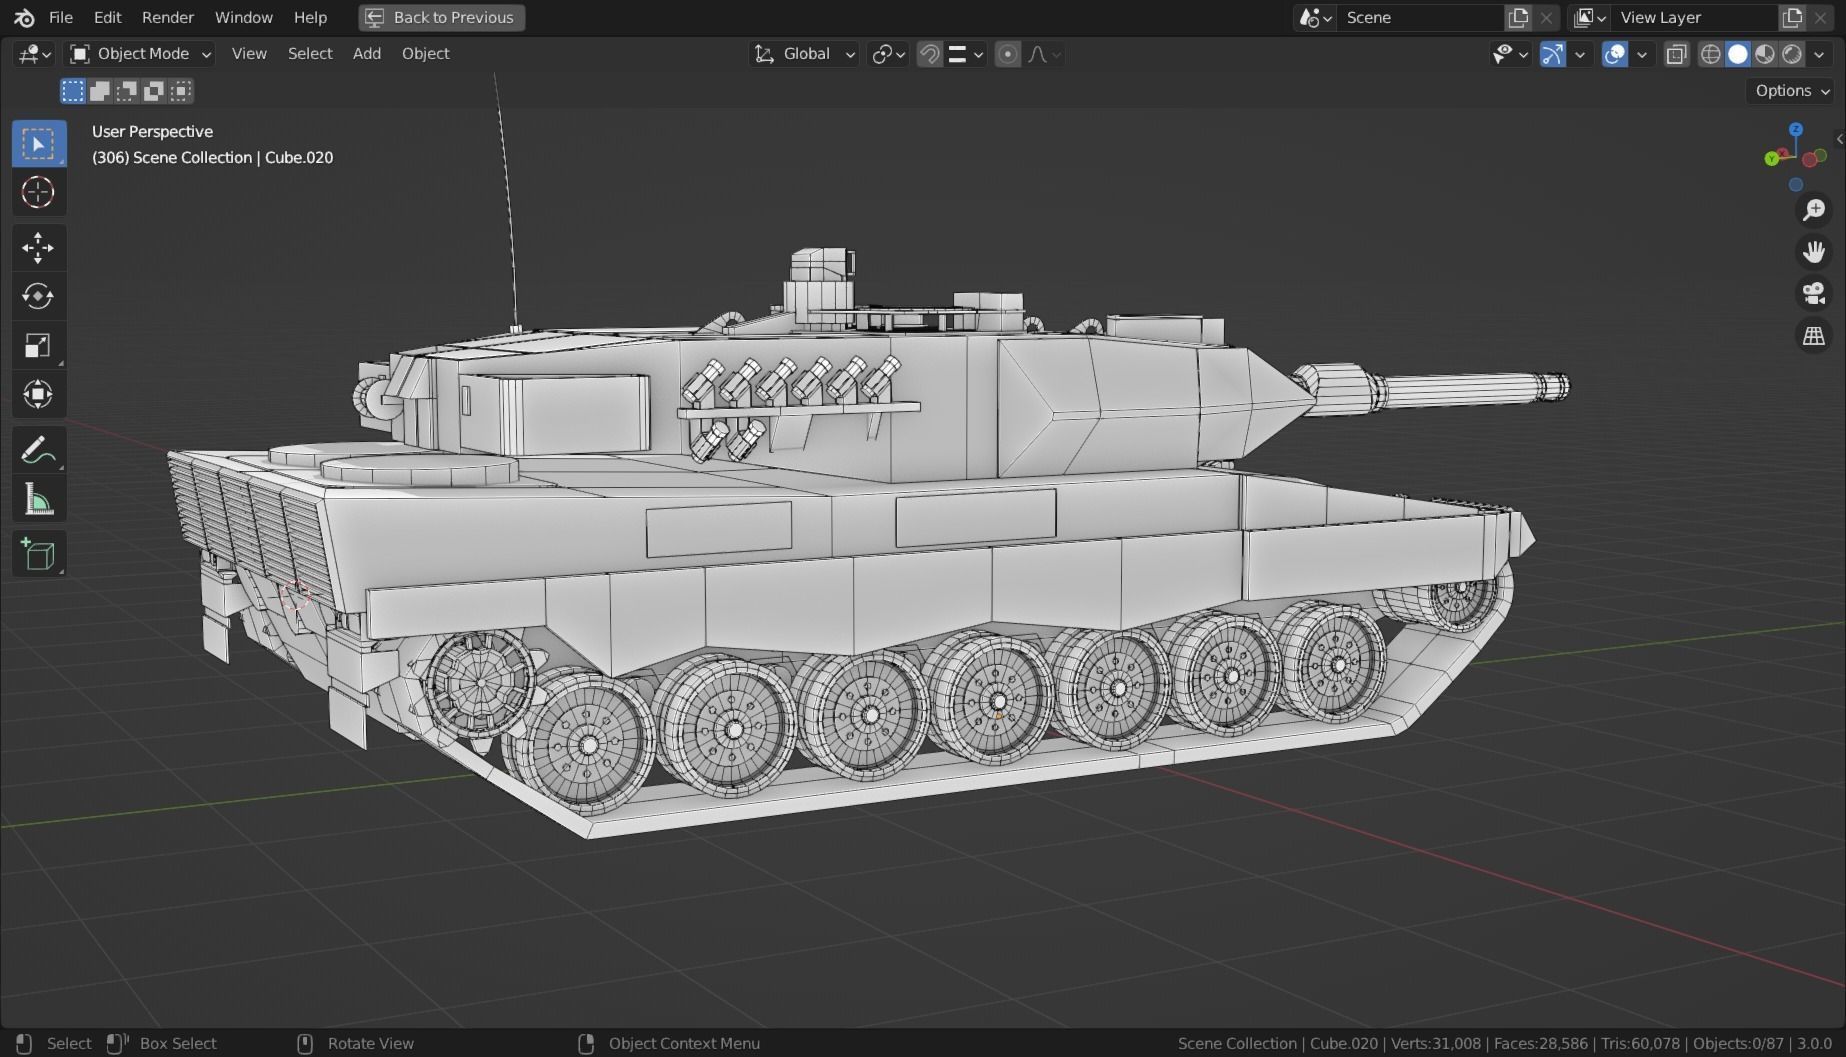Toggle the camera view icon
The image size is (1846, 1057).
coord(1814,293)
